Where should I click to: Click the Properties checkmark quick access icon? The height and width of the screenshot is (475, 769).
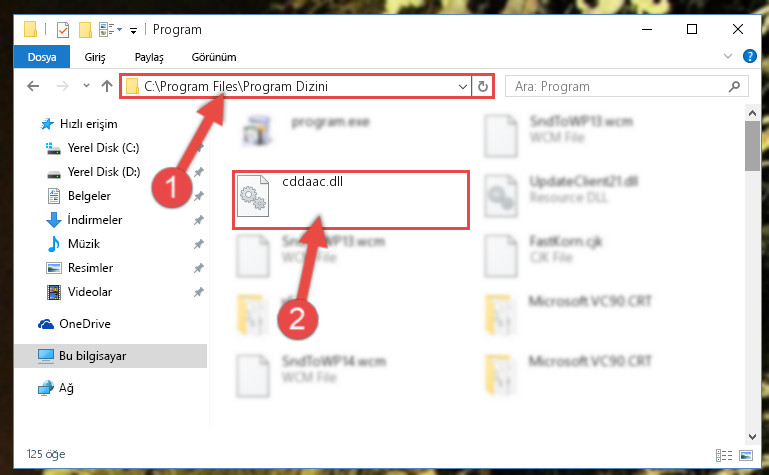pyautogui.click(x=63, y=30)
